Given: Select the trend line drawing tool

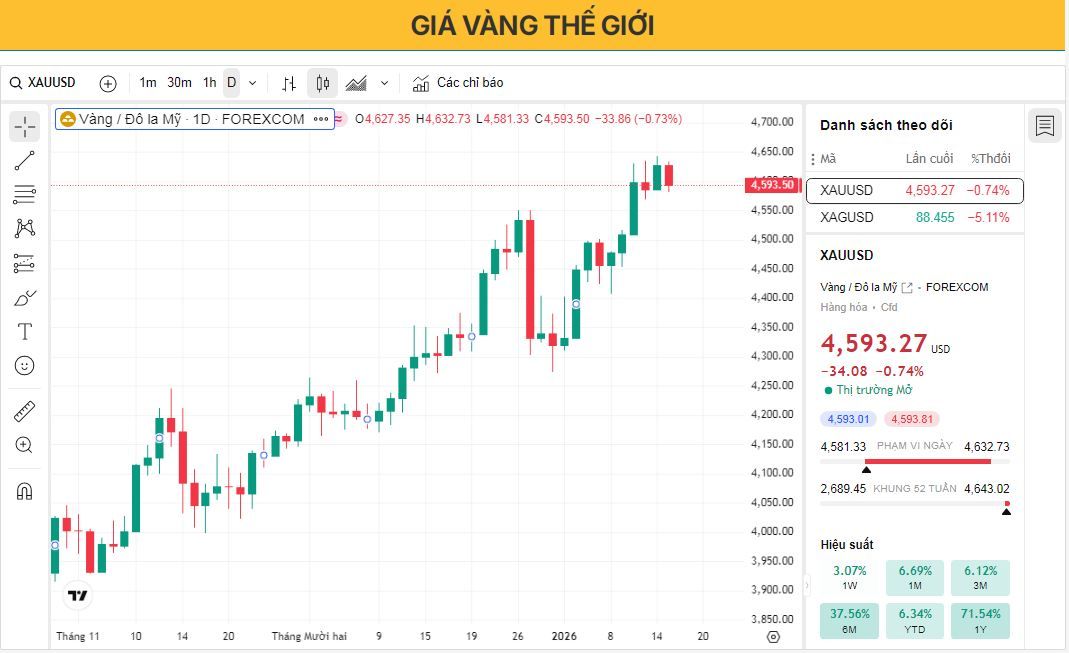Looking at the screenshot, I should pos(25,160).
